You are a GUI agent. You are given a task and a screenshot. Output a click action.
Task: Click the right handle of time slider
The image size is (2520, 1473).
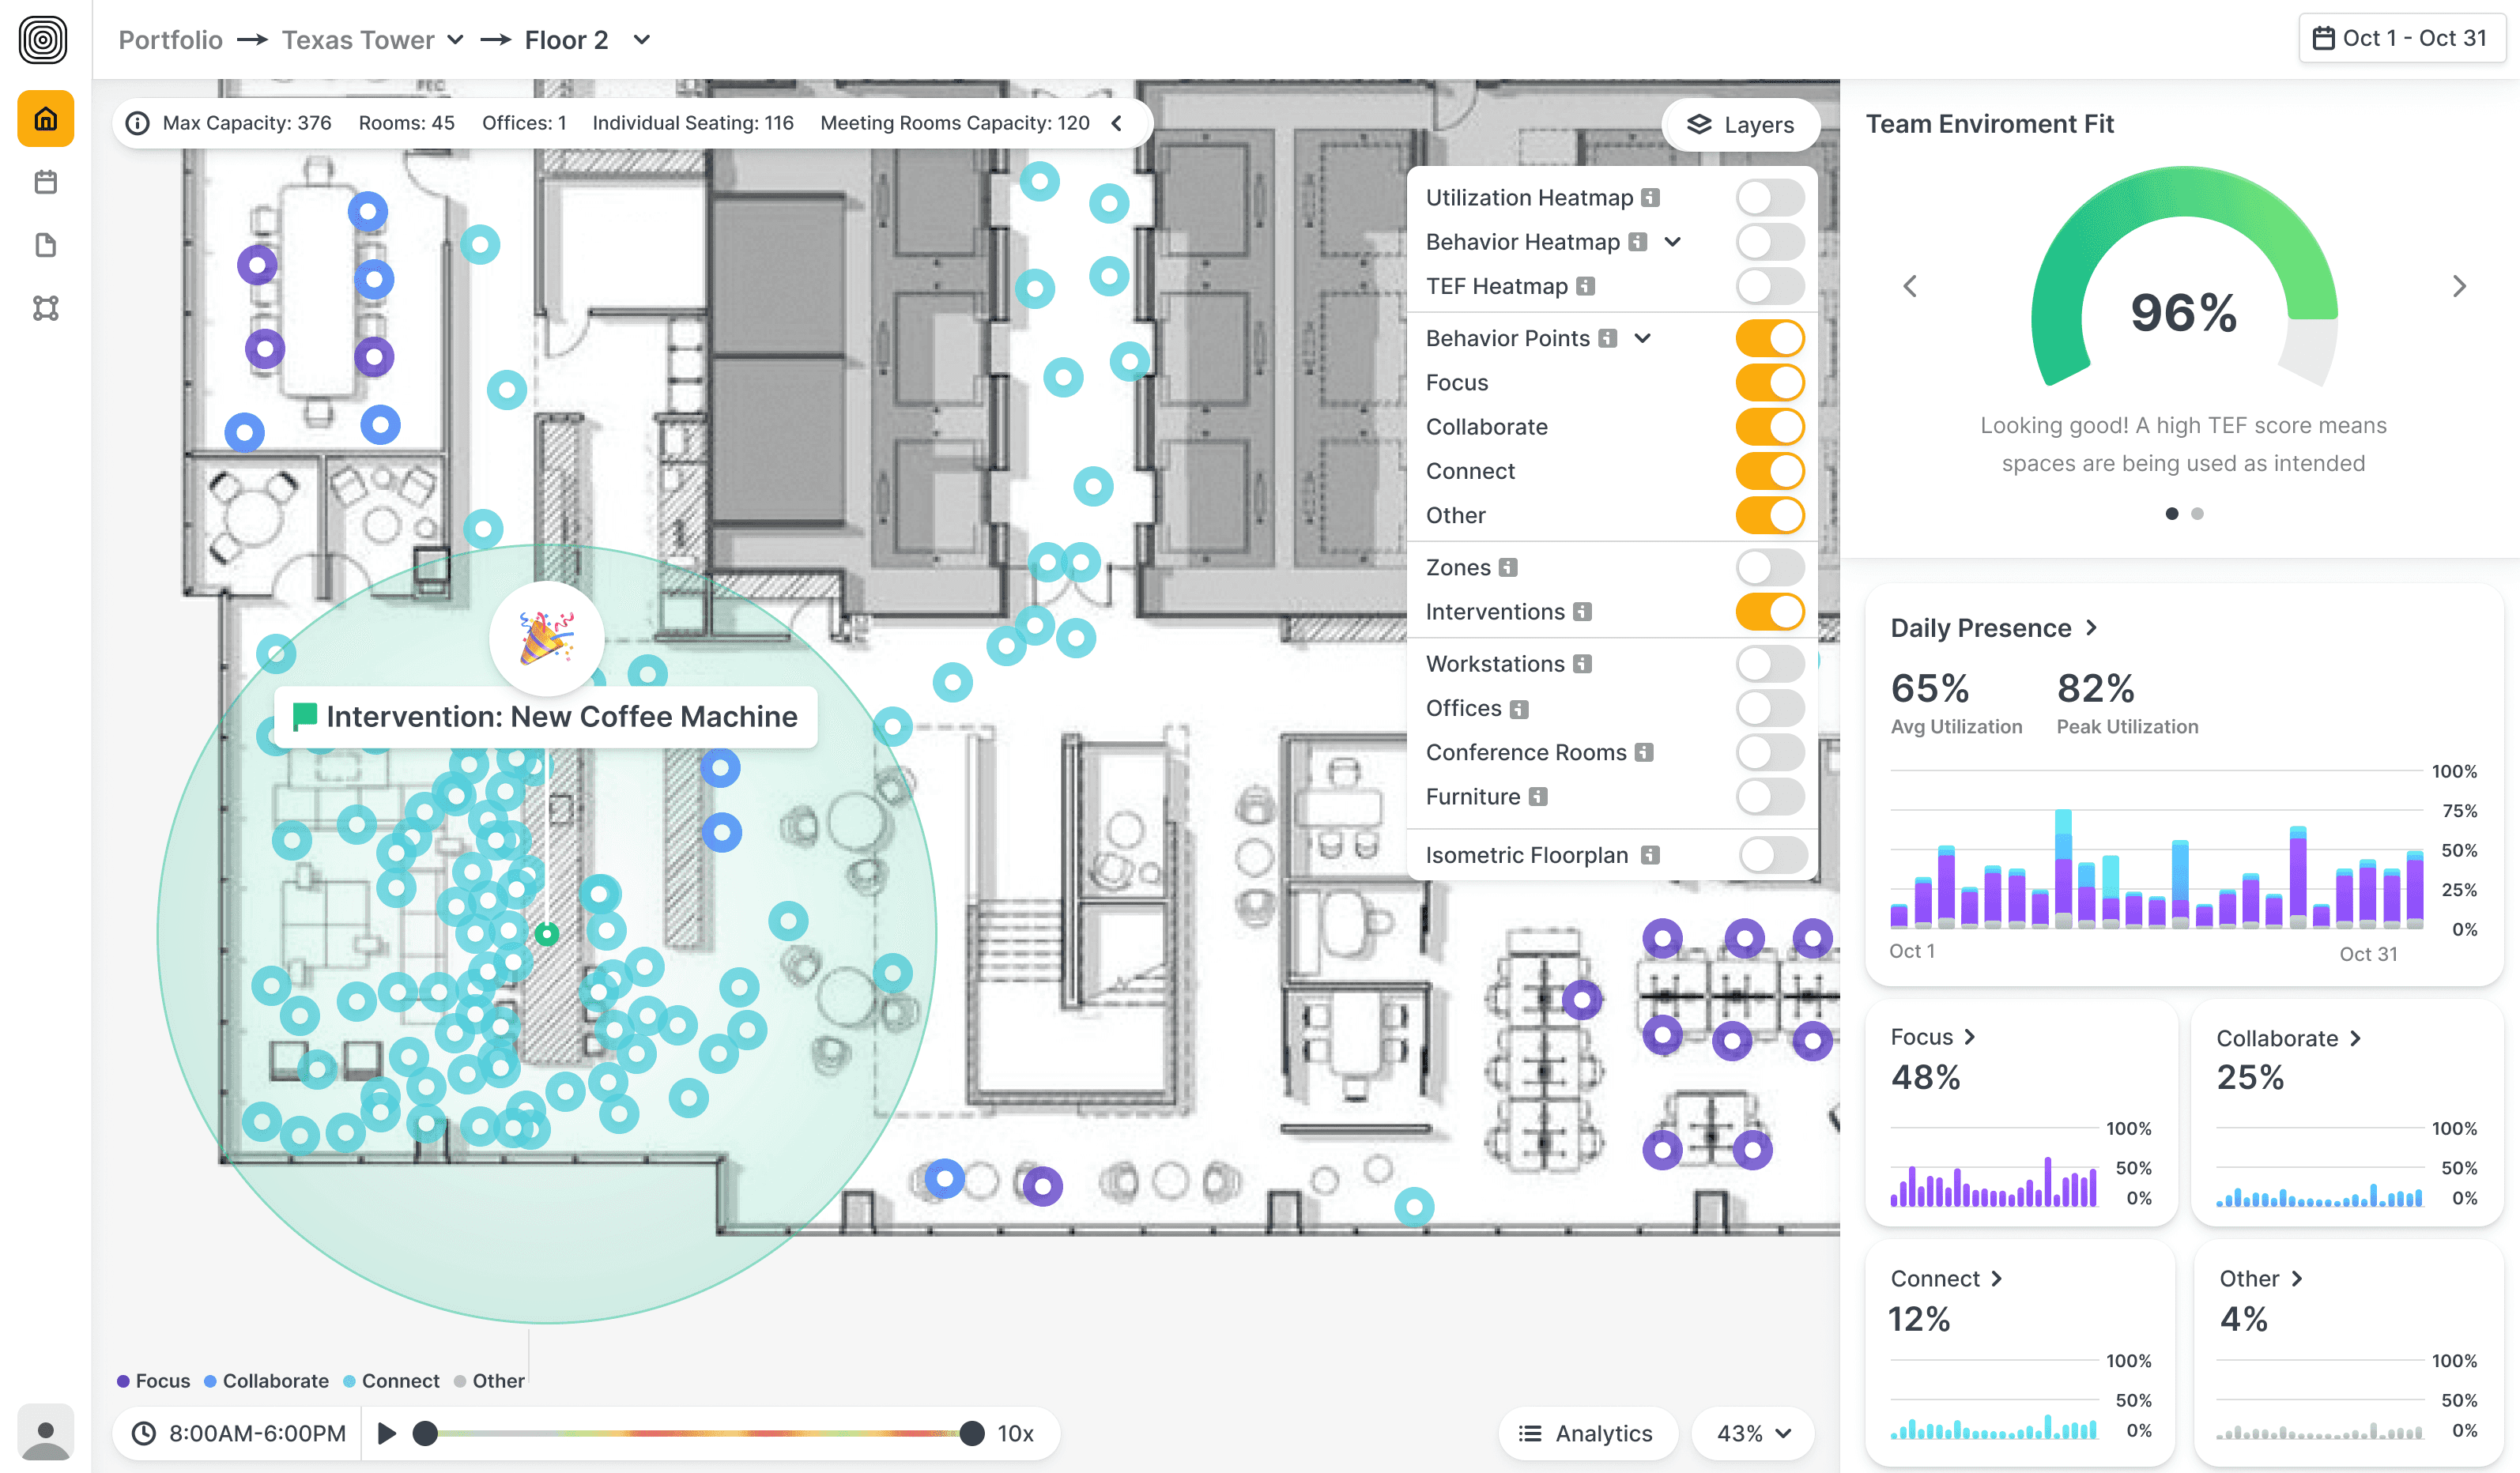click(x=971, y=1433)
